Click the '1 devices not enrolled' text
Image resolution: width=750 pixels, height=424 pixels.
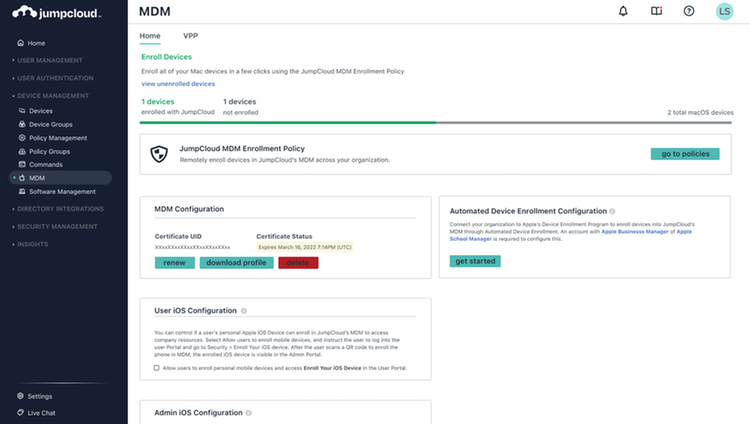point(241,107)
